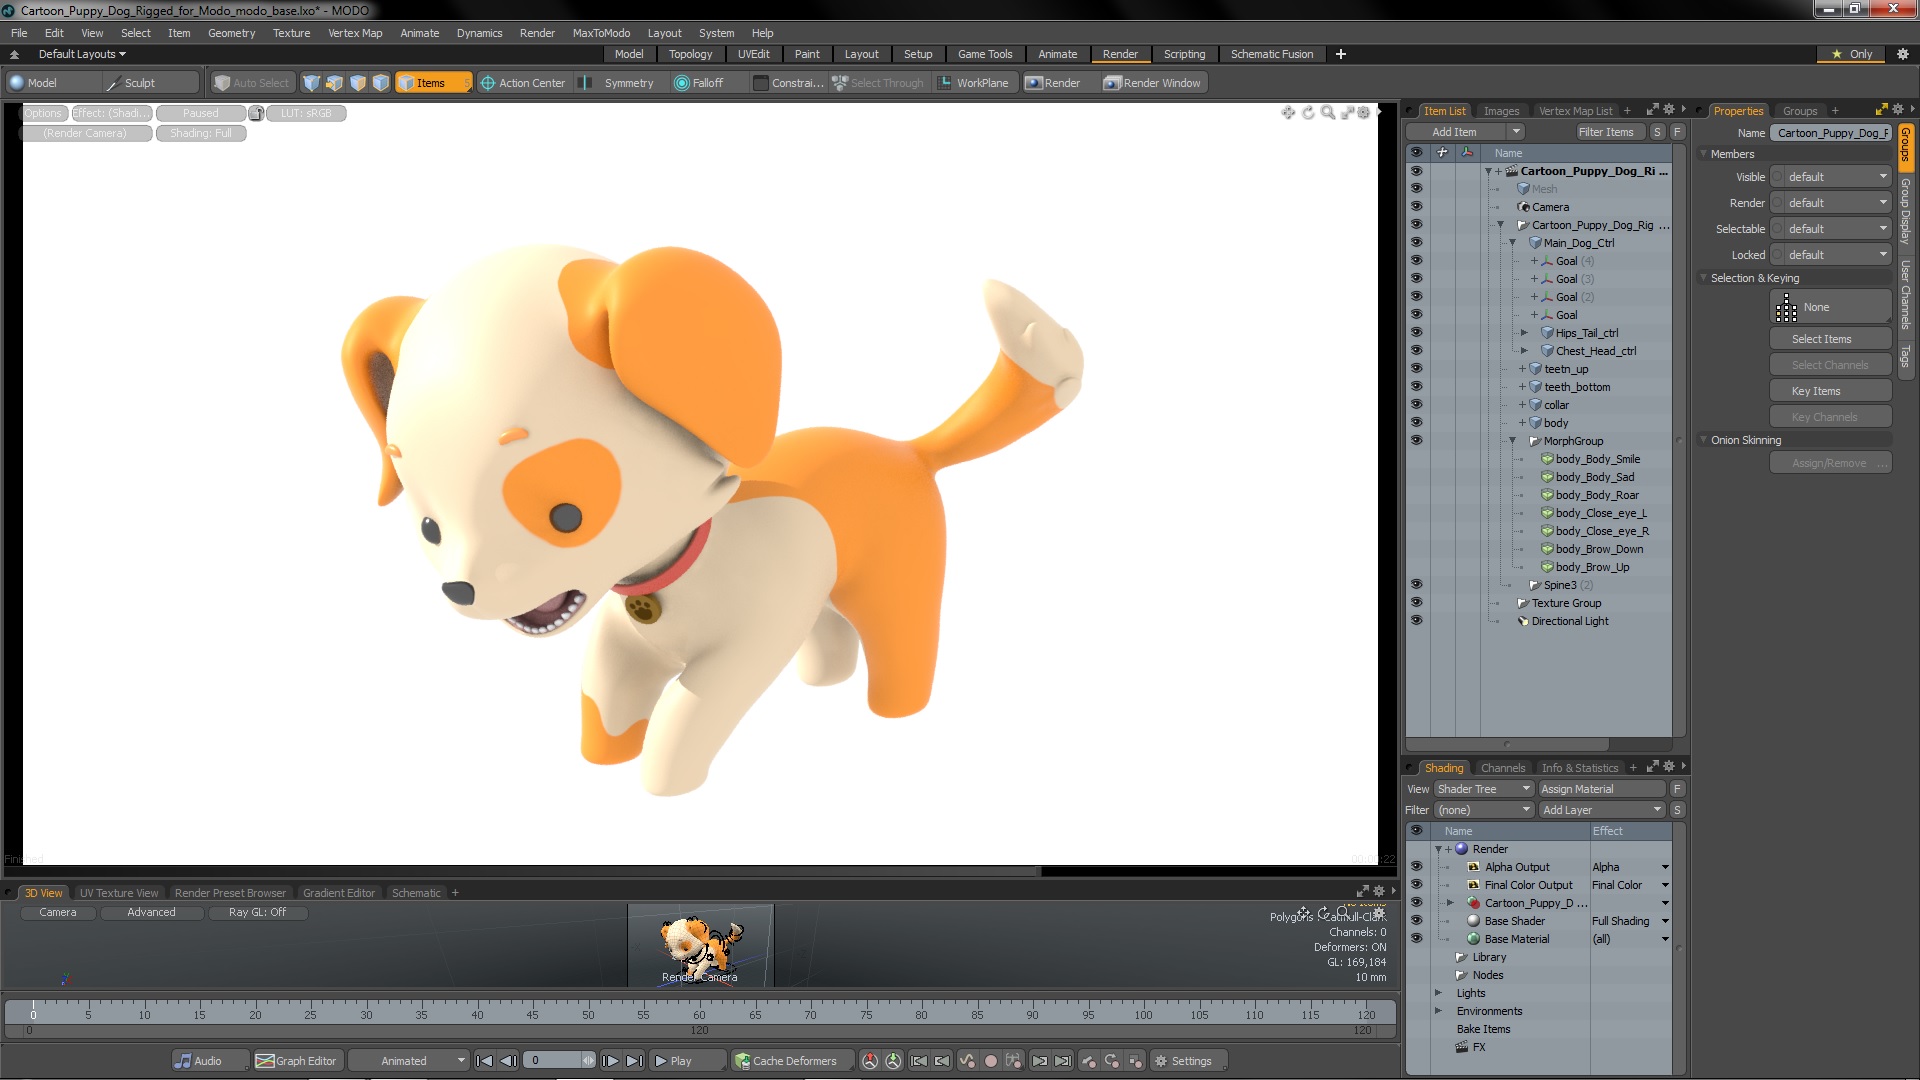
Task: Switch to the Topology layout tab
Action: click(690, 54)
